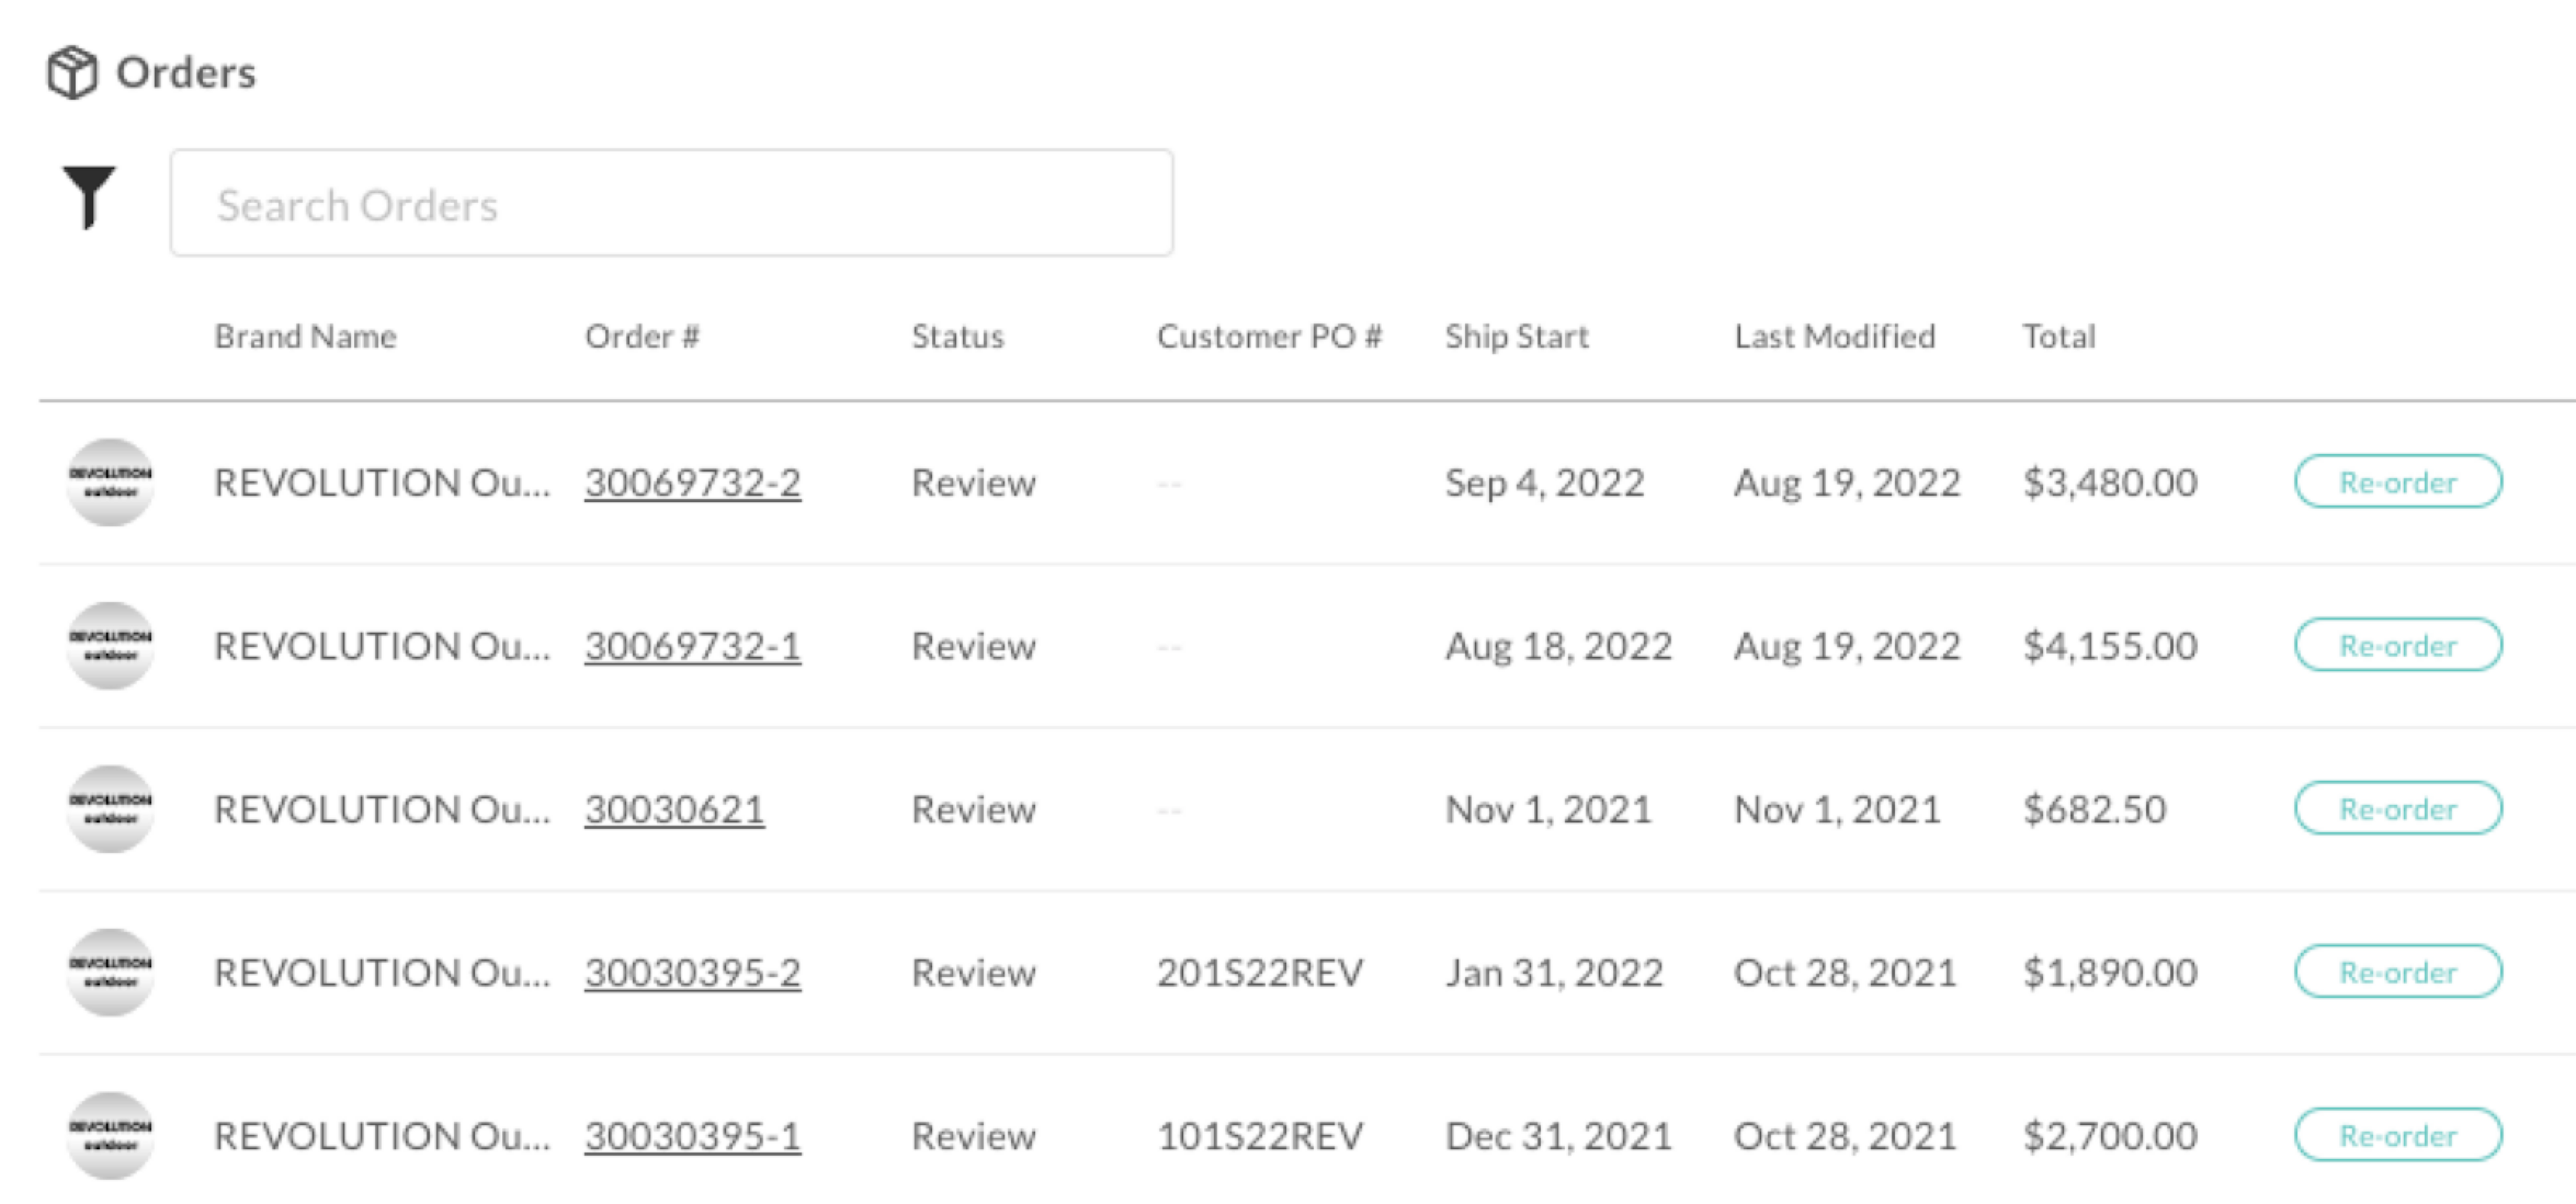The height and width of the screenshot is (1204, 2576).
Task: Click the Orders box icon
Action: click(72, 72)
